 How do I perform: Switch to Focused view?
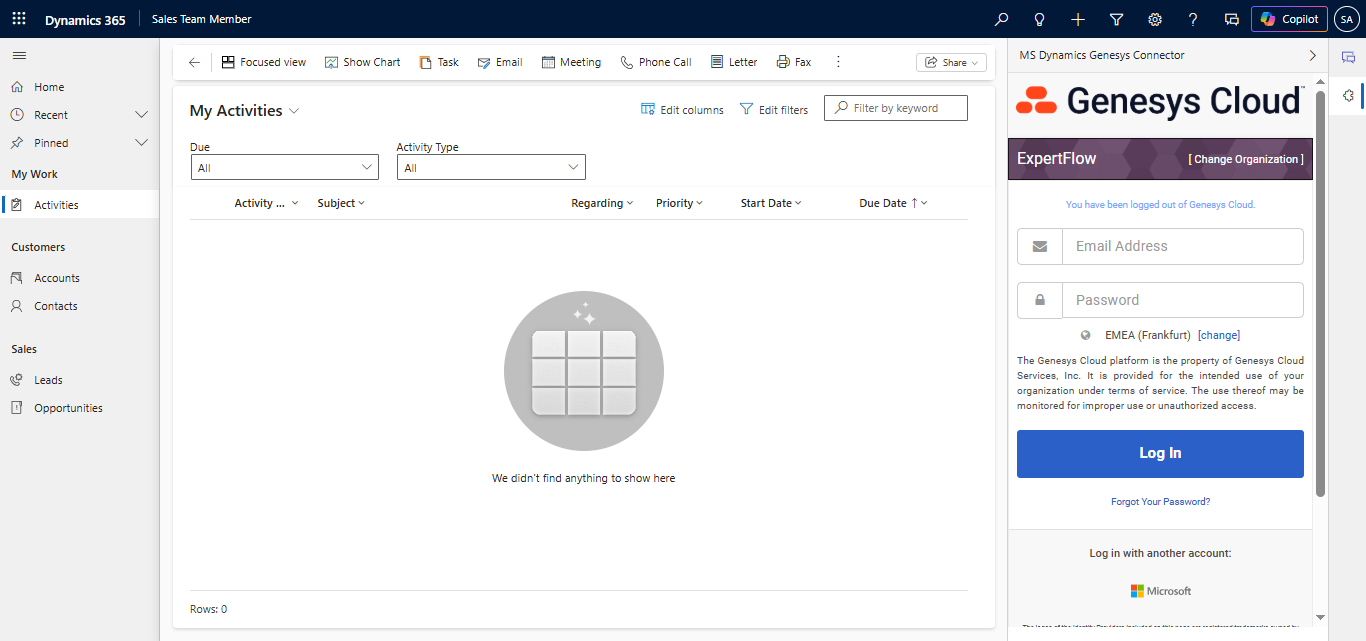click(264, 62)
